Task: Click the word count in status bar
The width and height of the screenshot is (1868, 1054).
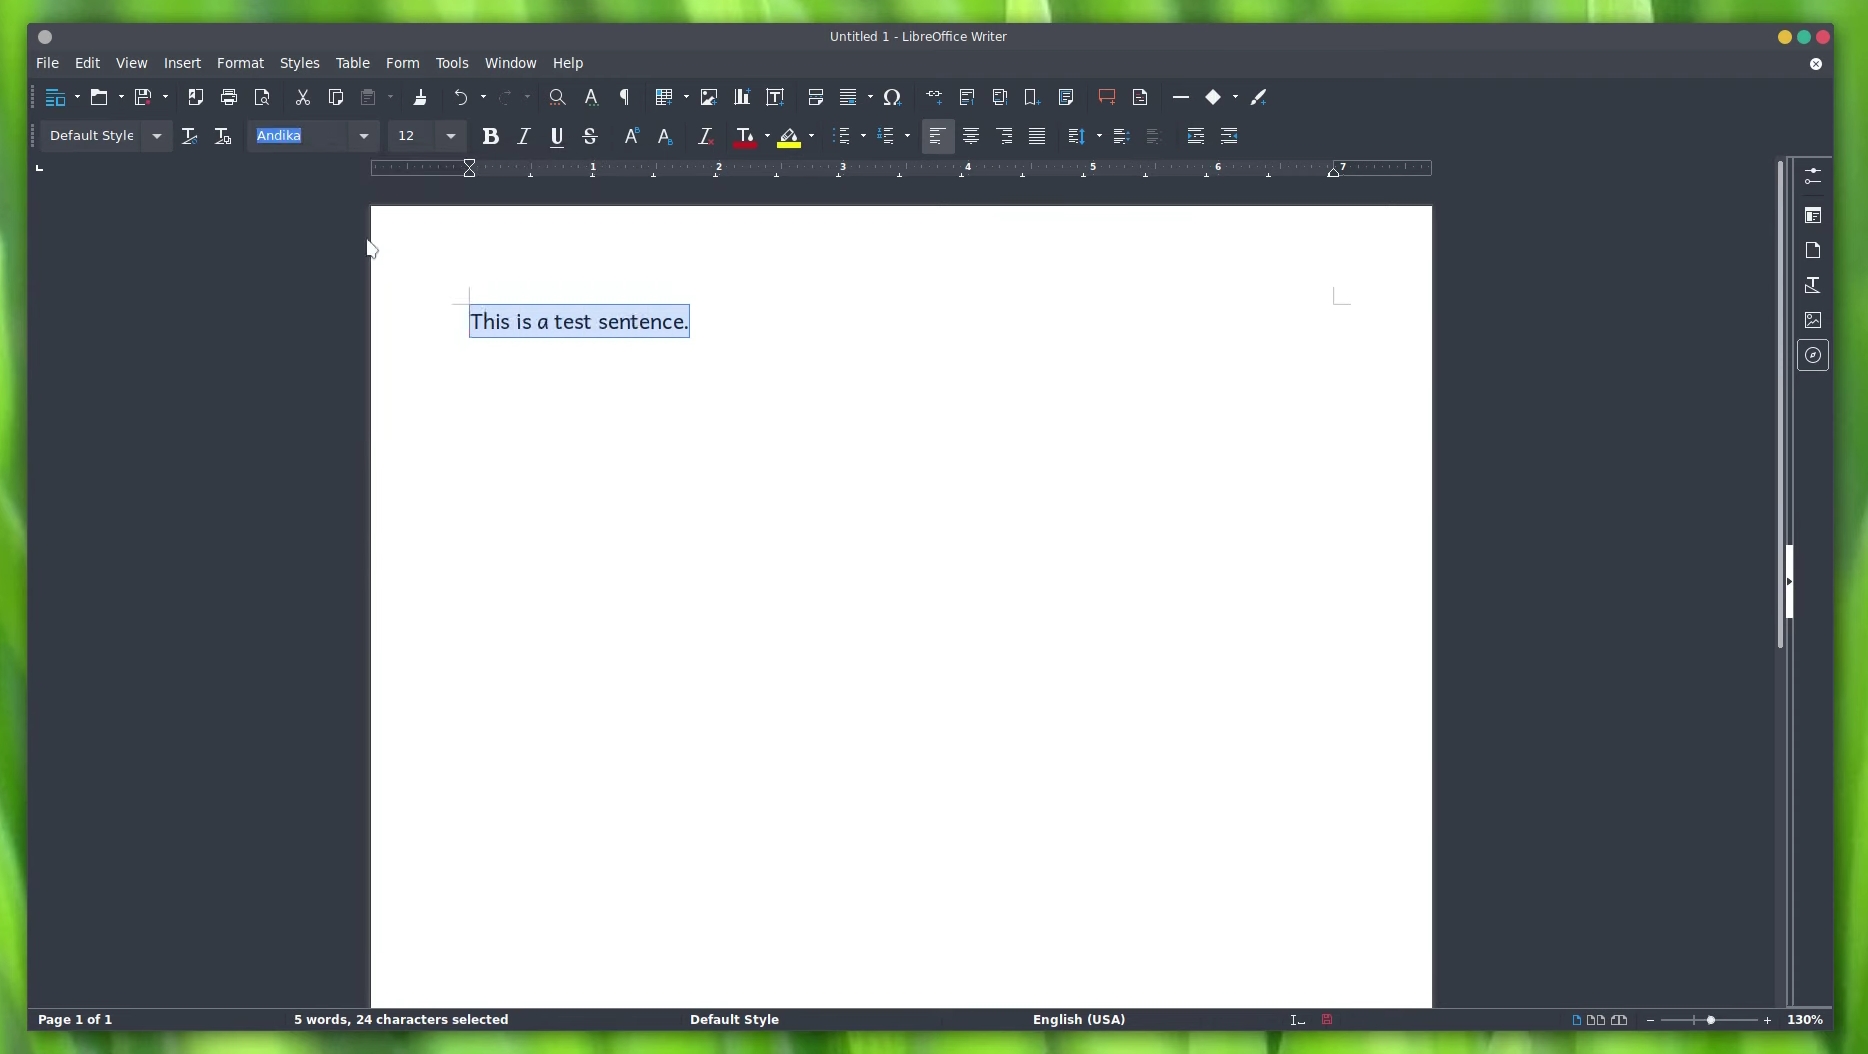Action: point(401,1021)
